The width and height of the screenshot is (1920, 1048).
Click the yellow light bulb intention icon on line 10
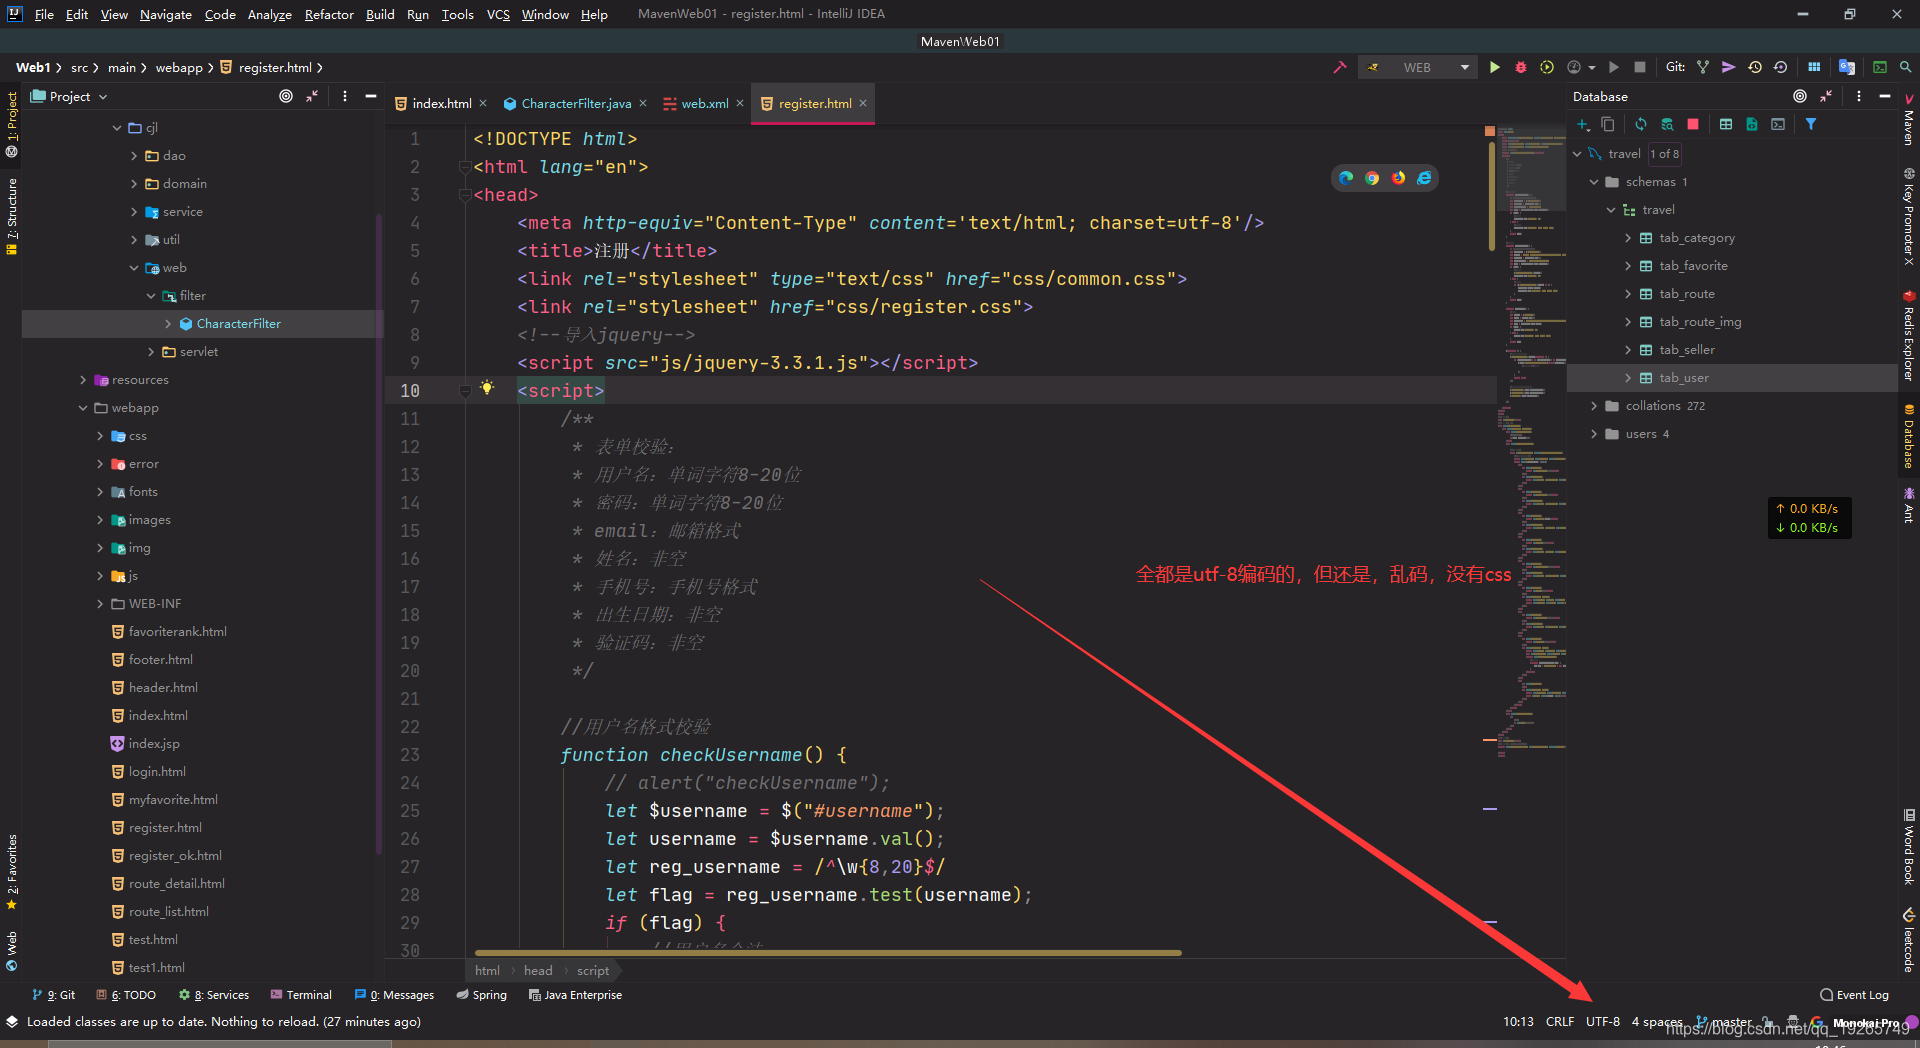[487, 388]
